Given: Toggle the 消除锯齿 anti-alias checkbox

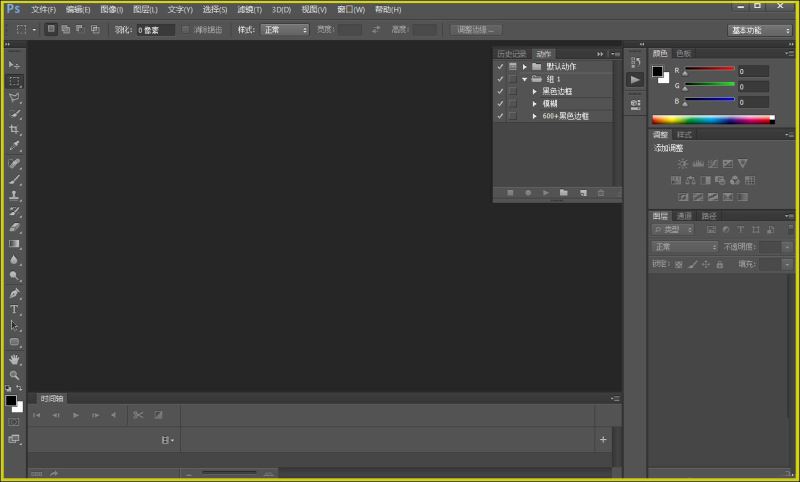Looking at the screenshot, I should 186,30.
